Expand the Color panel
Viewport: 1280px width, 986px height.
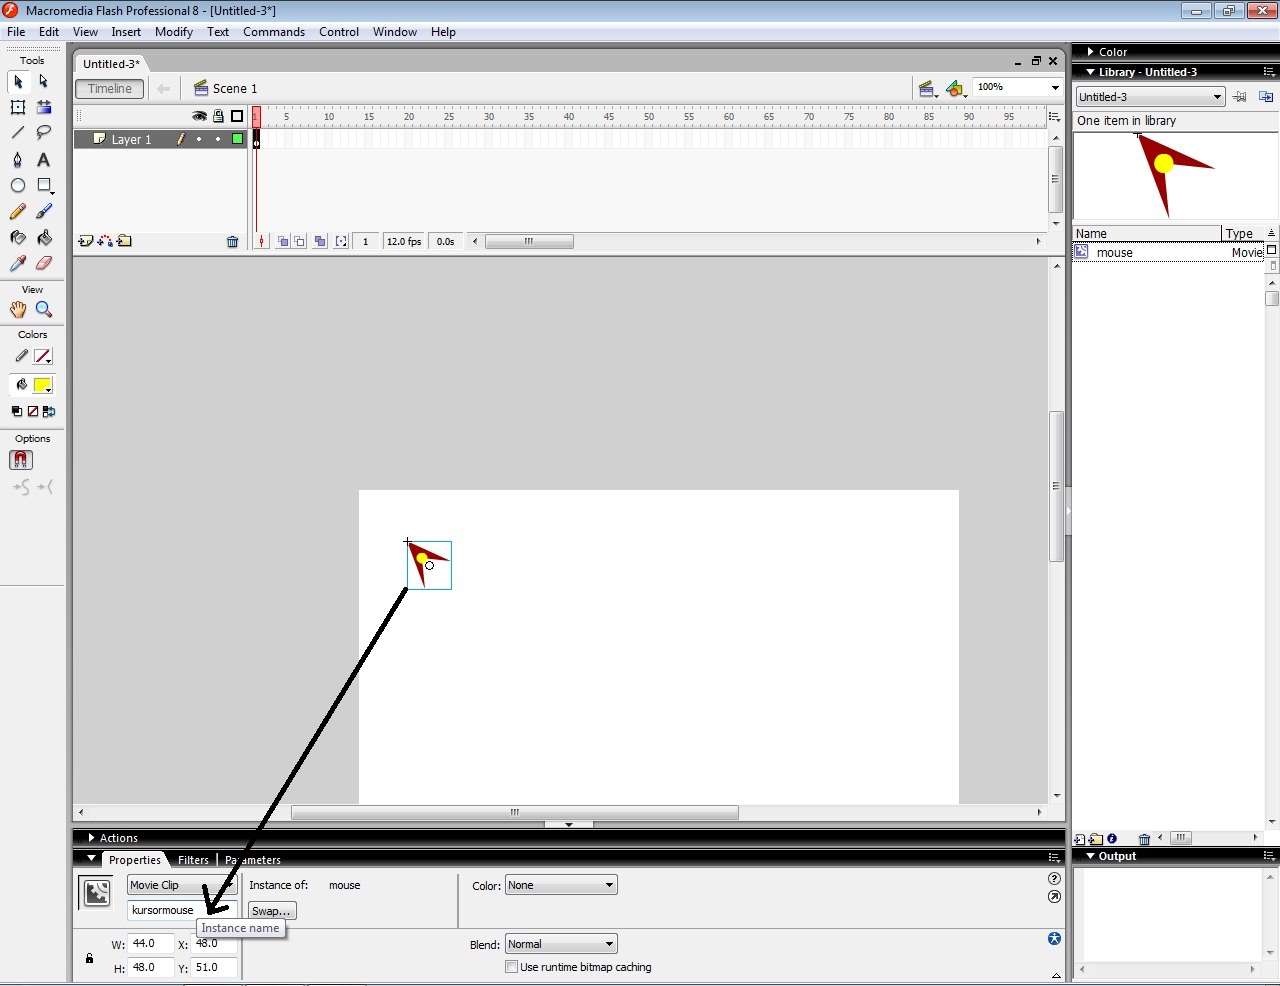pos(1091,52)
